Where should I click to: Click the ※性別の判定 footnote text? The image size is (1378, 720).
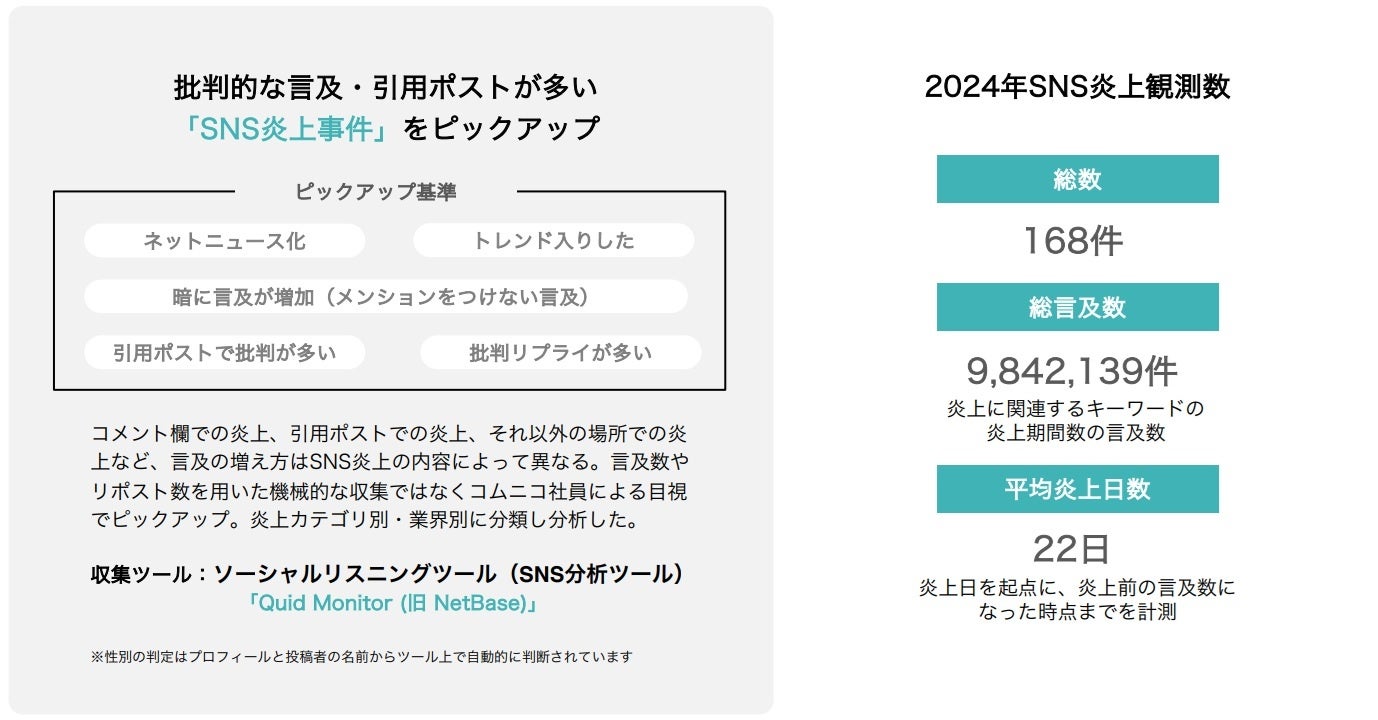pyautogui.click(x=361, y=657)
